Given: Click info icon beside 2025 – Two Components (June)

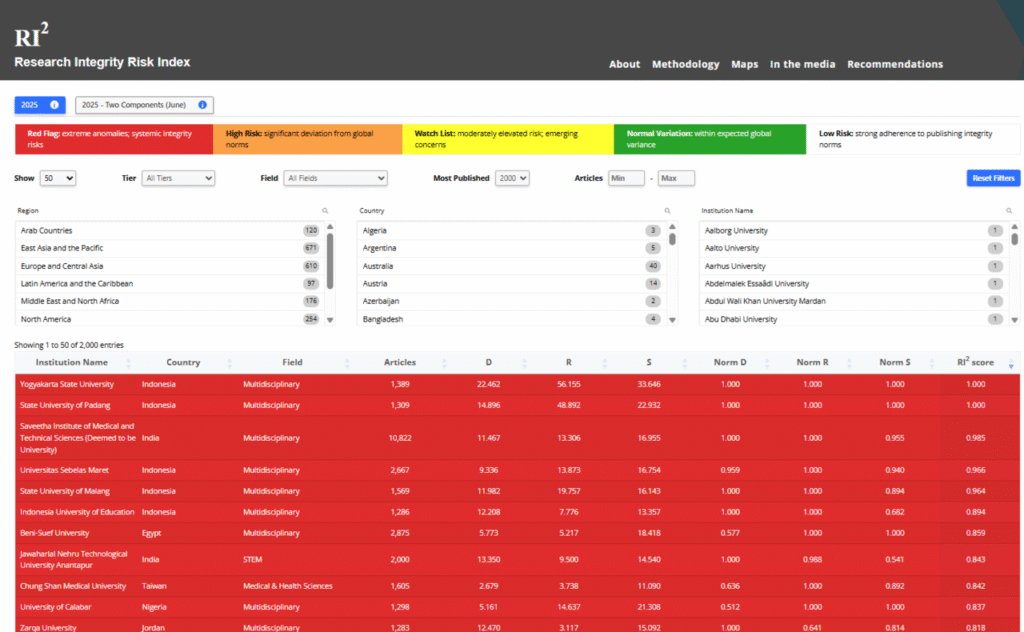Looking at the screenshot, I should point(202,105).
